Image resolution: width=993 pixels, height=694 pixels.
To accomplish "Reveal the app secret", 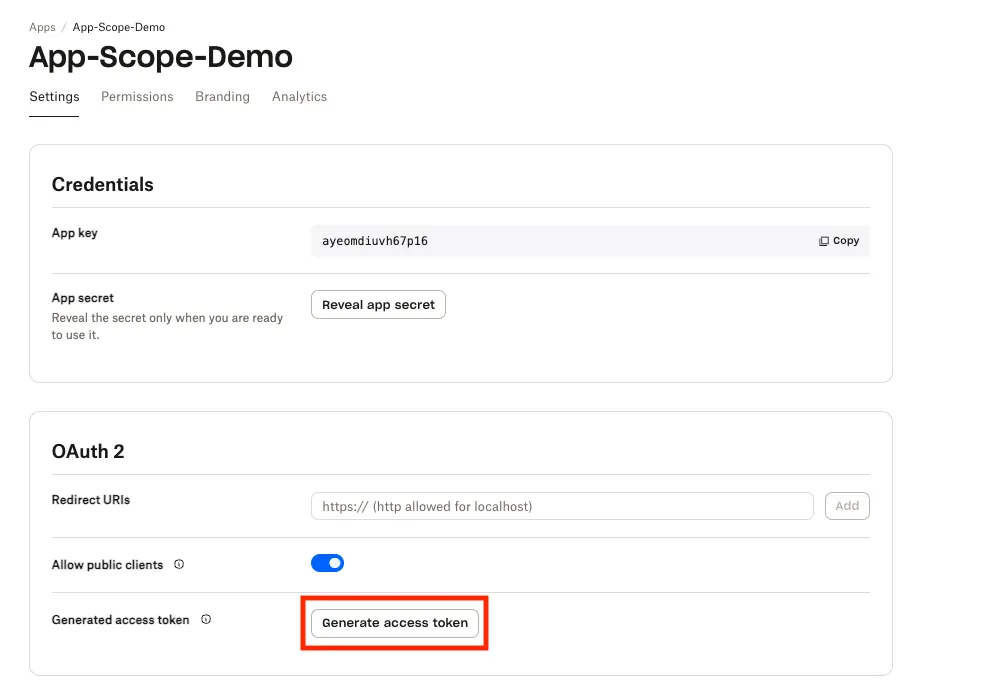I will [378, 305].
